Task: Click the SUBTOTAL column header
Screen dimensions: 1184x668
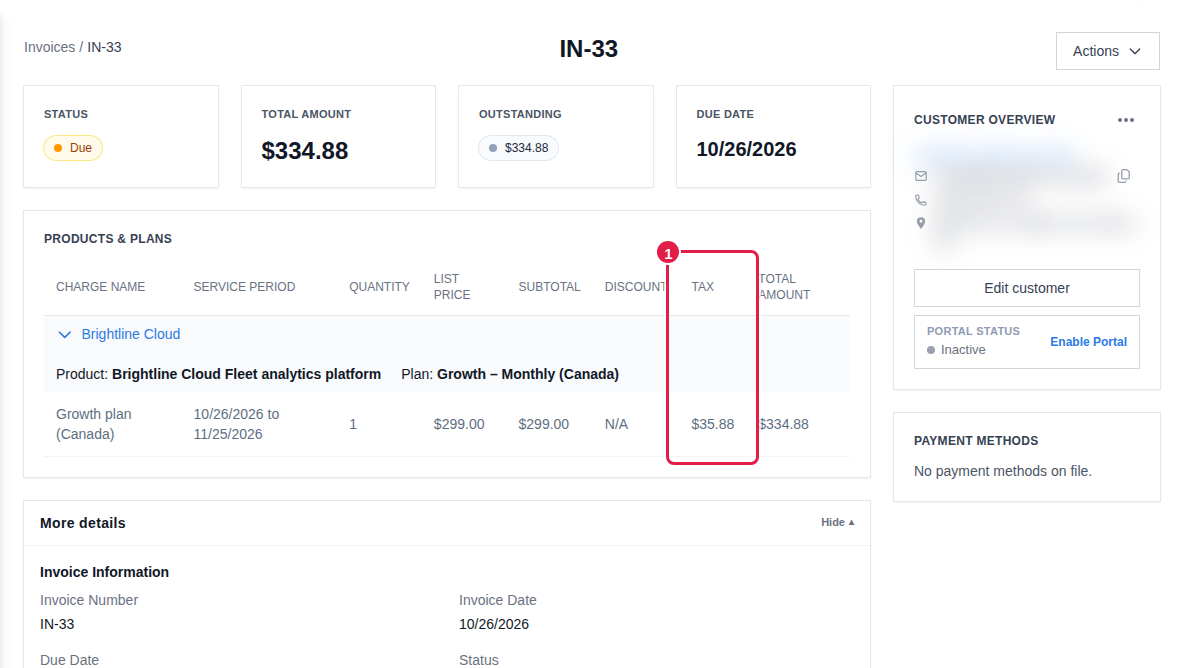Action: pos(549,287)
